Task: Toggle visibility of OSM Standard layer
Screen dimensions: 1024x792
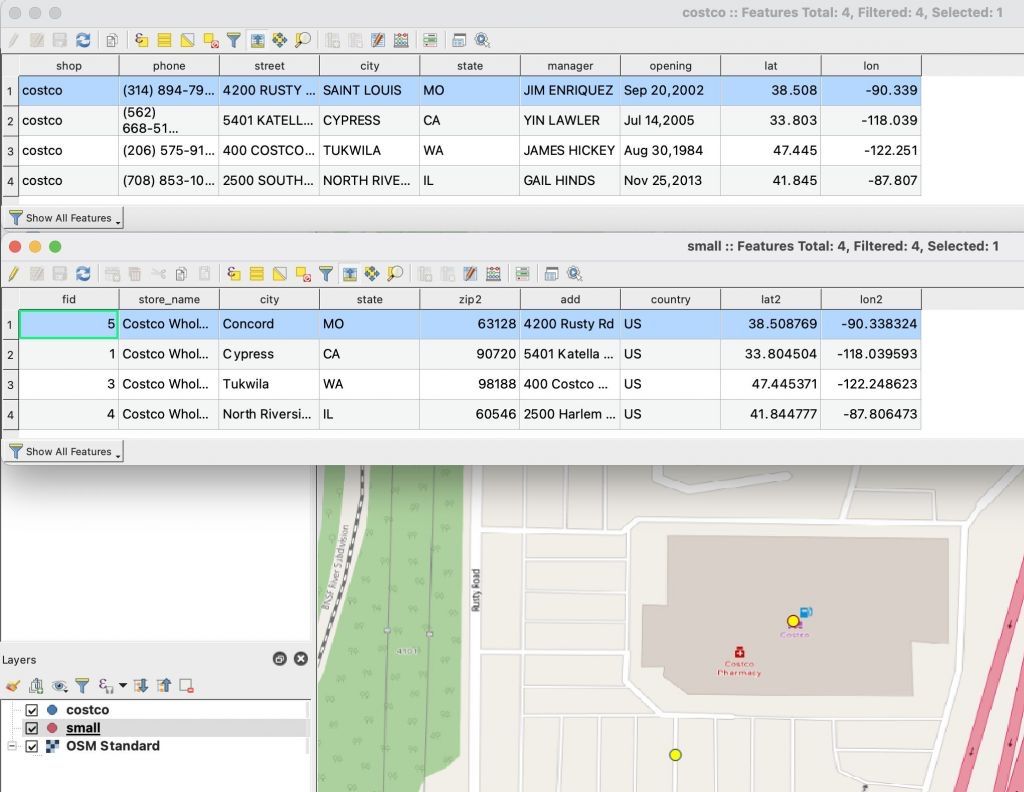Action: 31,746
